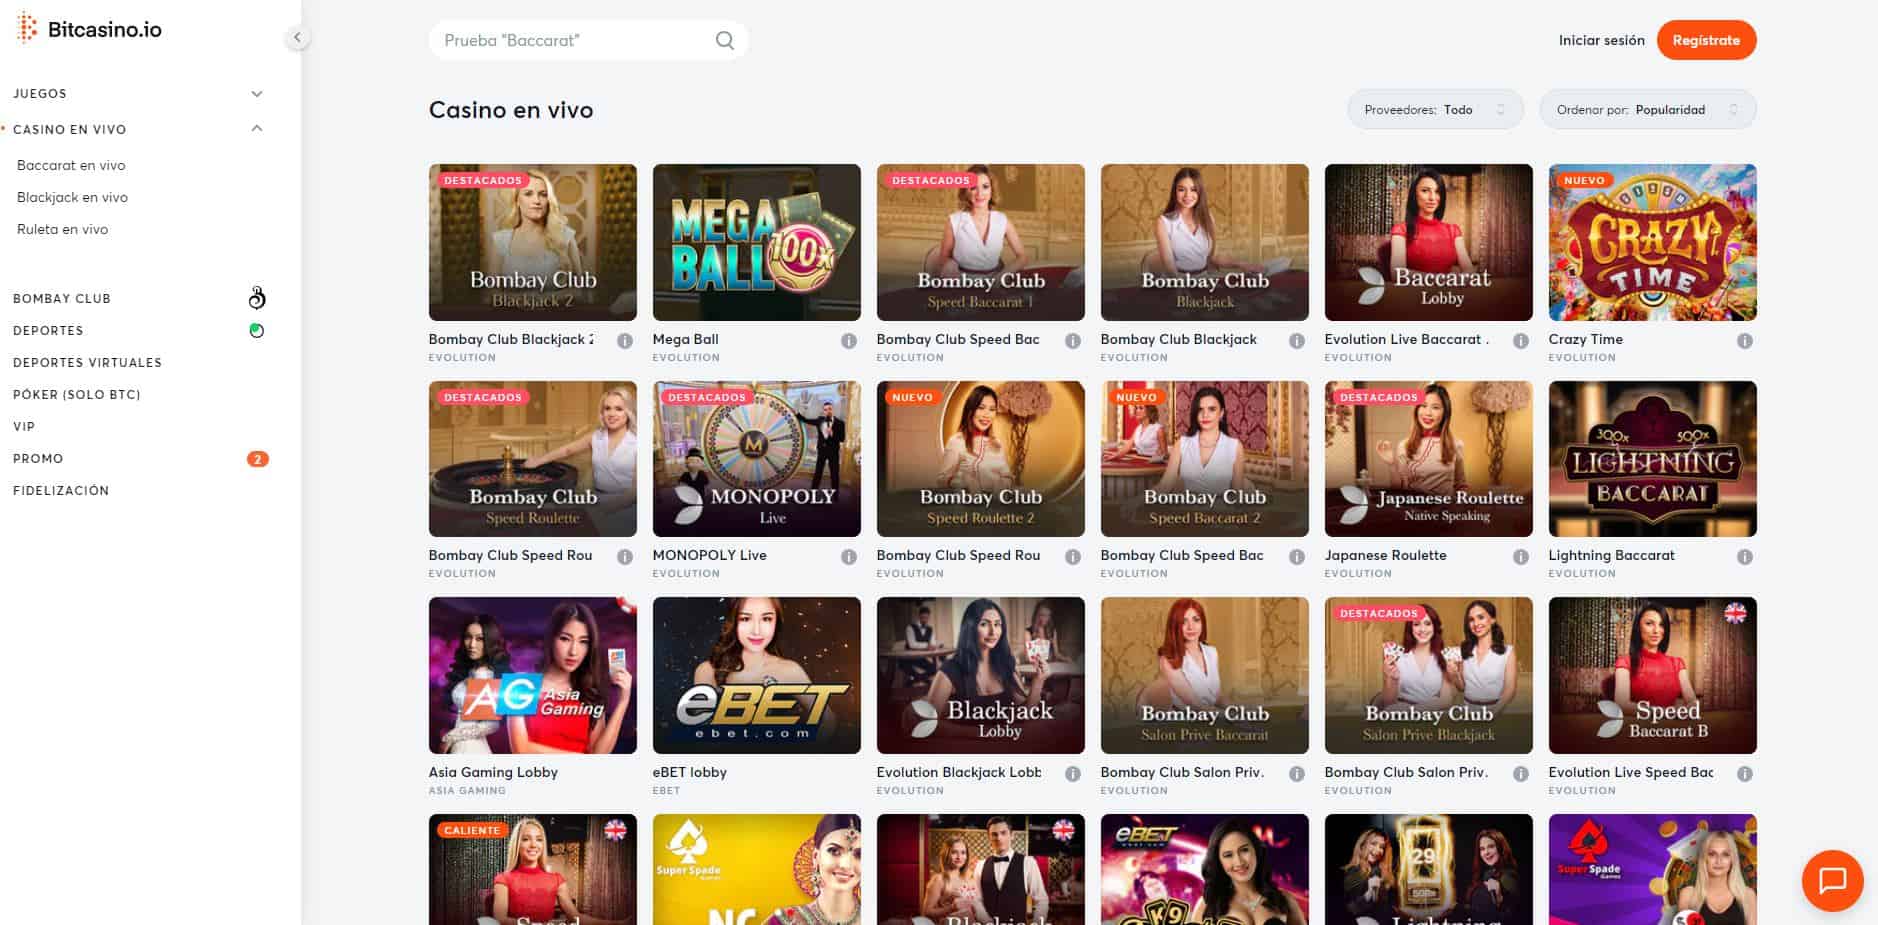This screenshot has height=925, width=1878.
Task: Click the Mega Ball title link
Action: point(685,339)
